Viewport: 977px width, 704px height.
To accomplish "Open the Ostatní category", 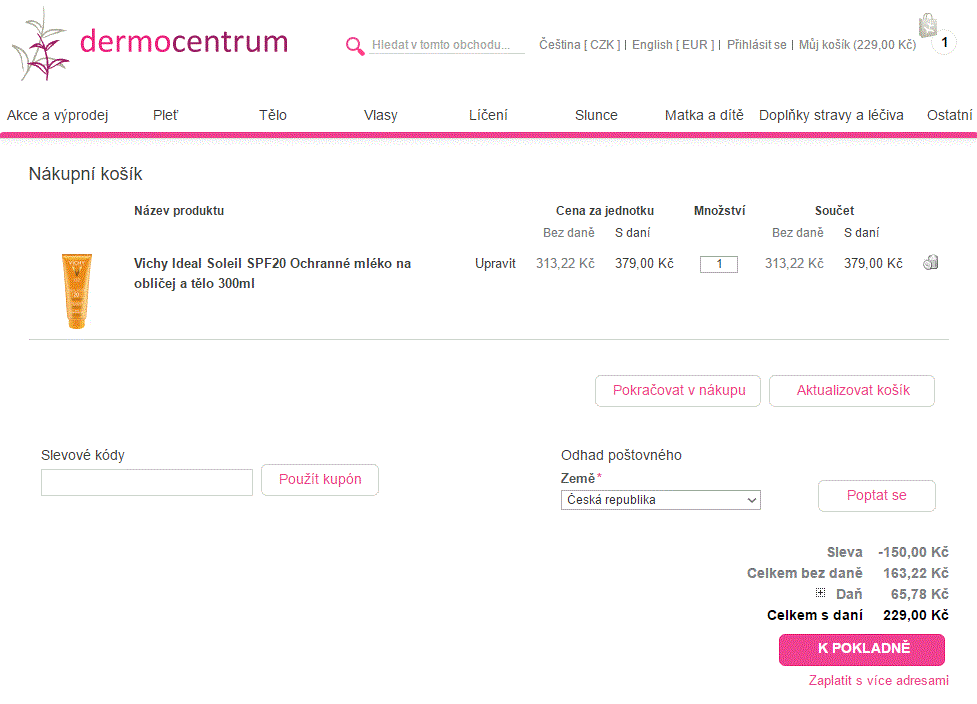I will point(950,115).
